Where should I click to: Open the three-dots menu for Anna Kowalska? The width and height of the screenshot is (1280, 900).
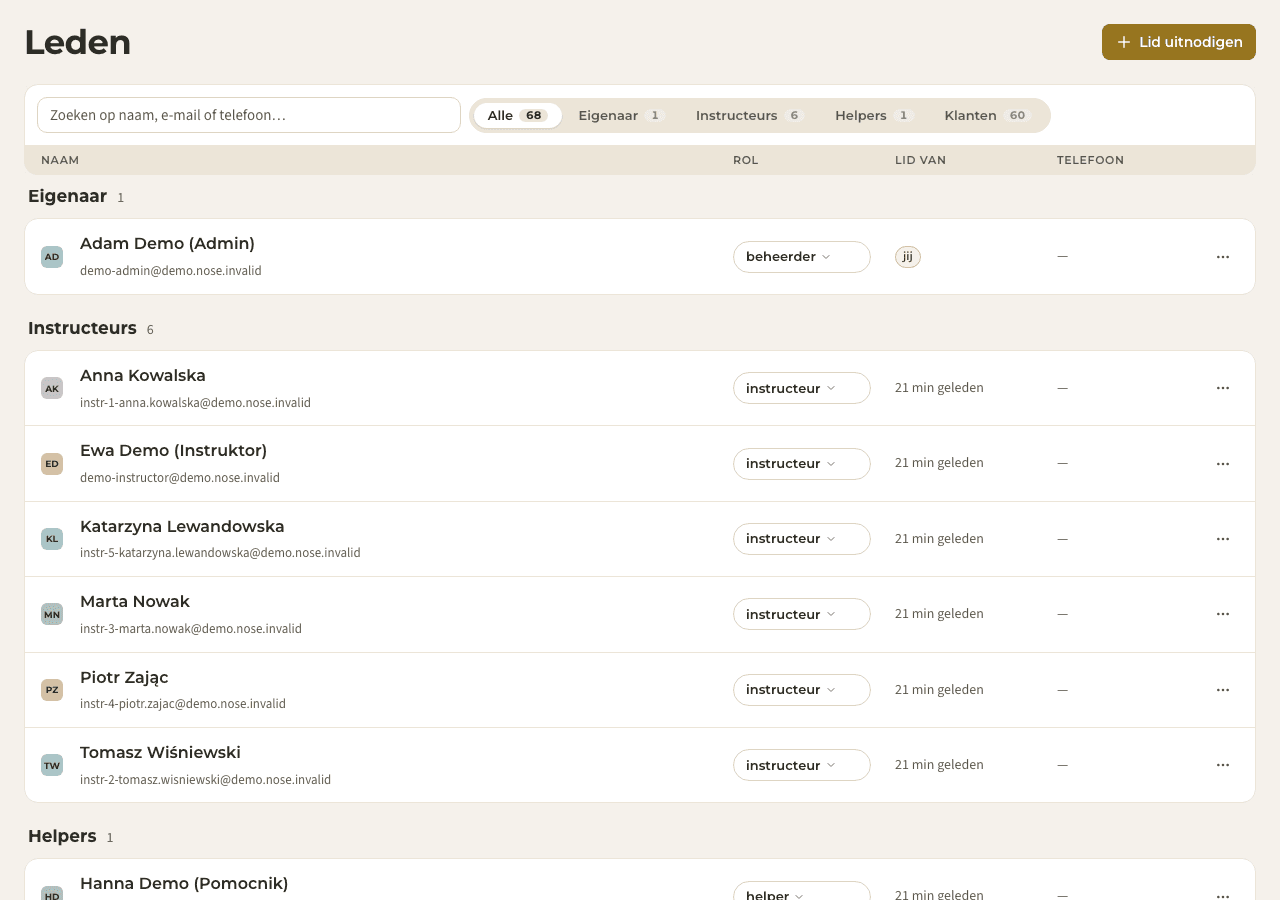(1222, 388)
